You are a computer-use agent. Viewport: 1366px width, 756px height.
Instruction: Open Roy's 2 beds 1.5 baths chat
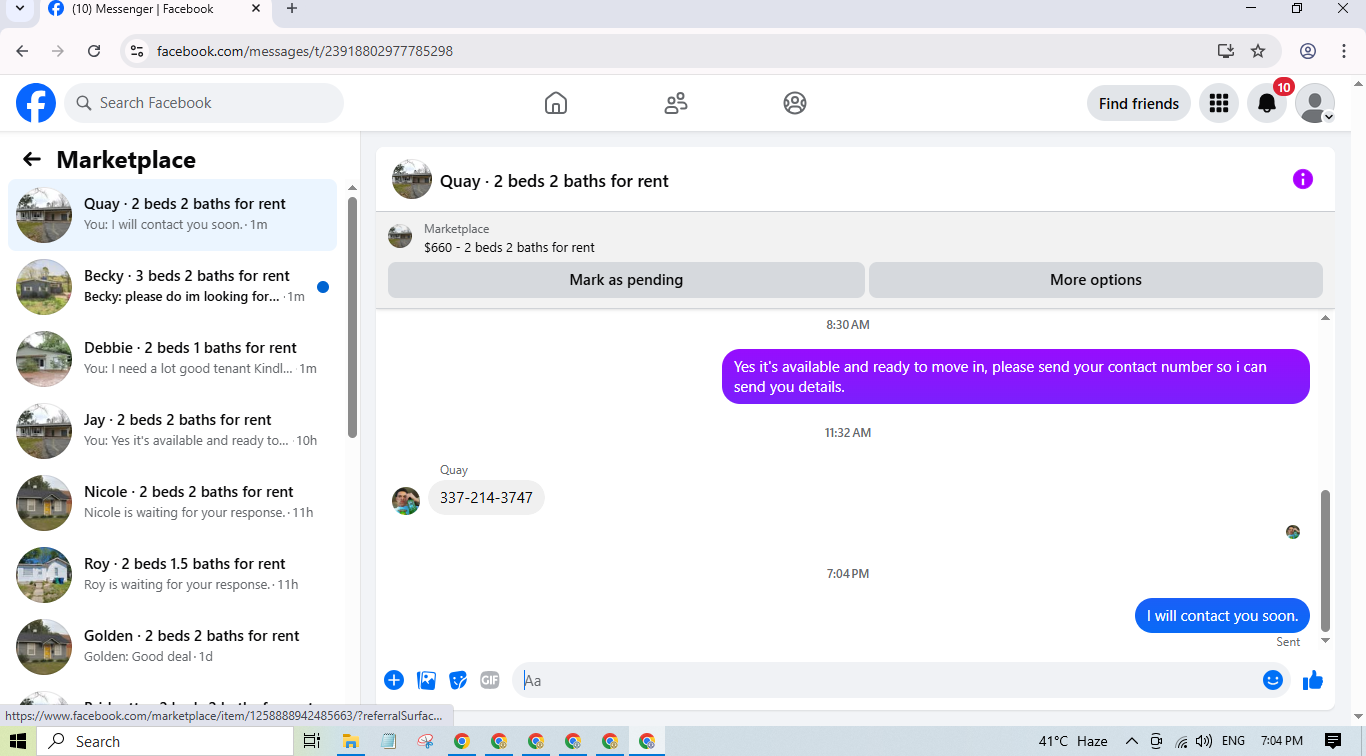click(x=173, y=575)
